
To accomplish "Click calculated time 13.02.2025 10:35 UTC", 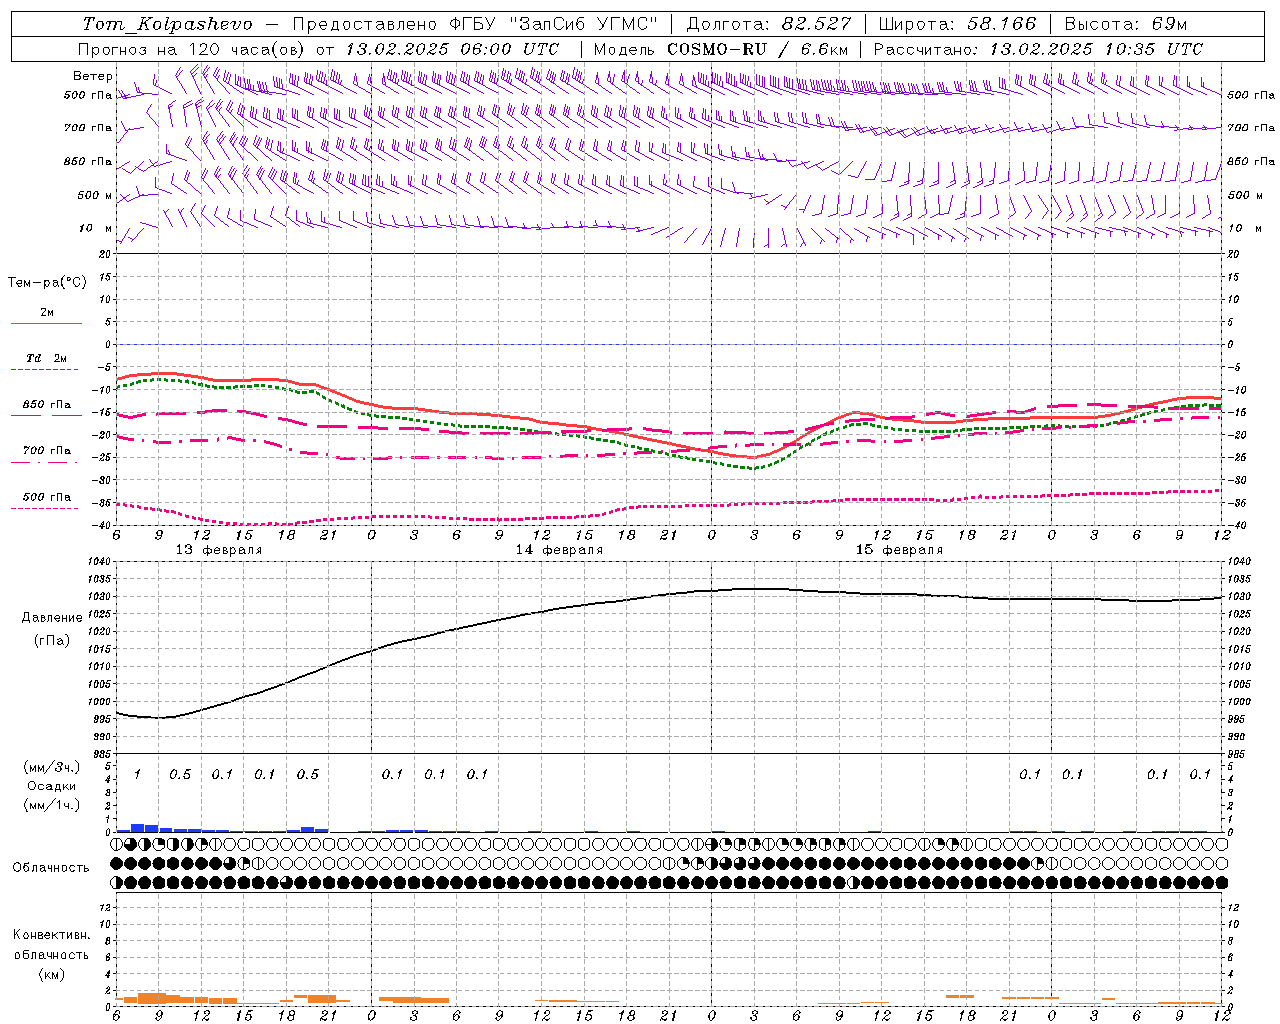I will (1095, 49).
